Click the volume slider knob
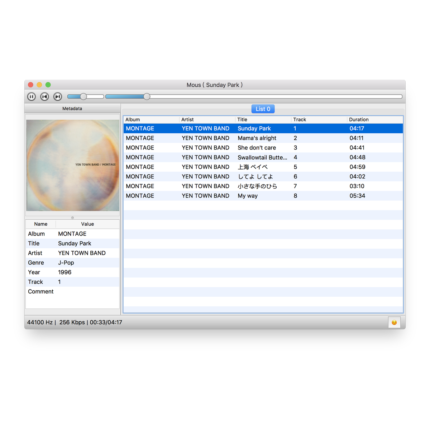Screen dimensions: 430x430 (83, 97)
